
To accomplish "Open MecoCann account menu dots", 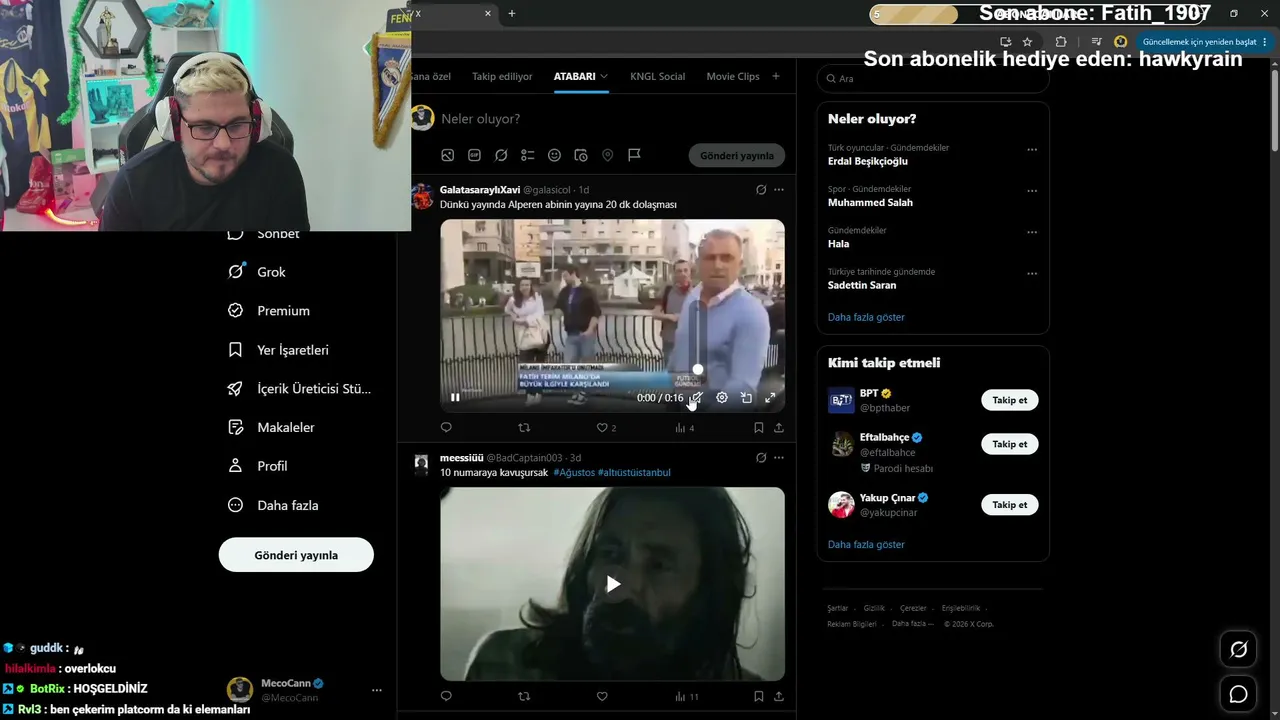I will click(377, 690).
